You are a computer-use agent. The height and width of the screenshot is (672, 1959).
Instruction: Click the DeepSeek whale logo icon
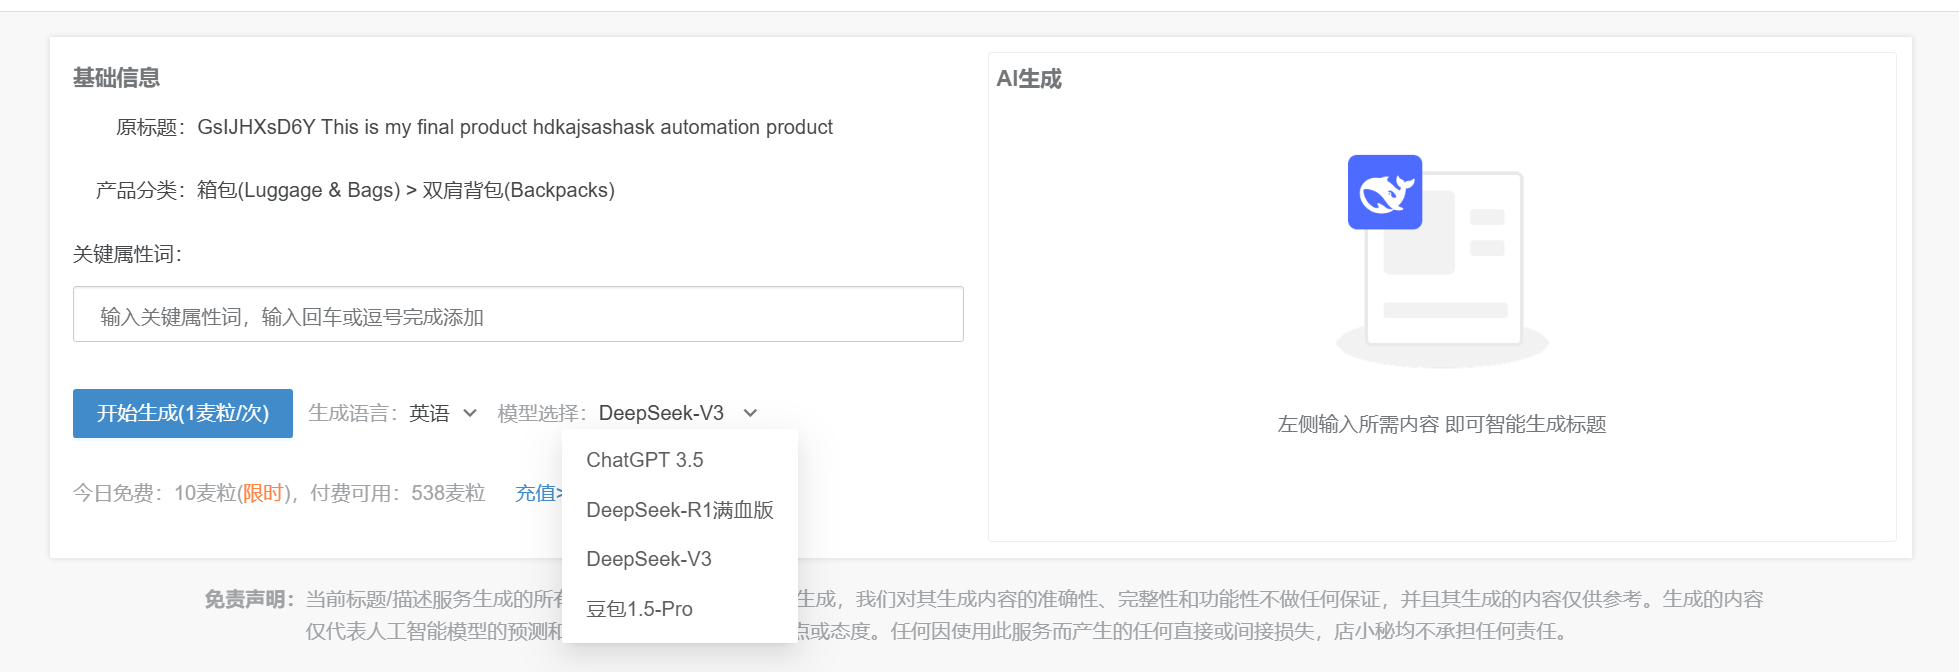click(x=1384, y=193)
